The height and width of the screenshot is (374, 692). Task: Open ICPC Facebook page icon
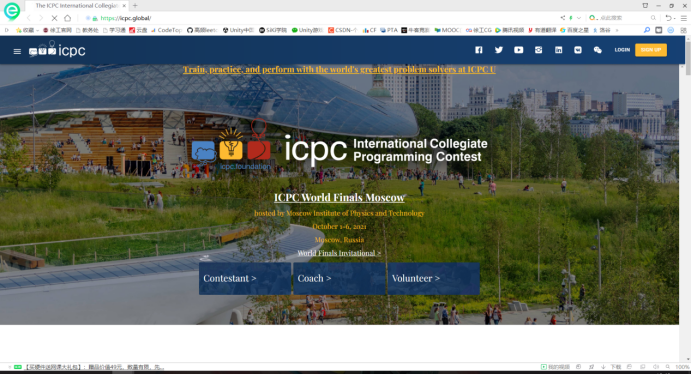[479, 50]
